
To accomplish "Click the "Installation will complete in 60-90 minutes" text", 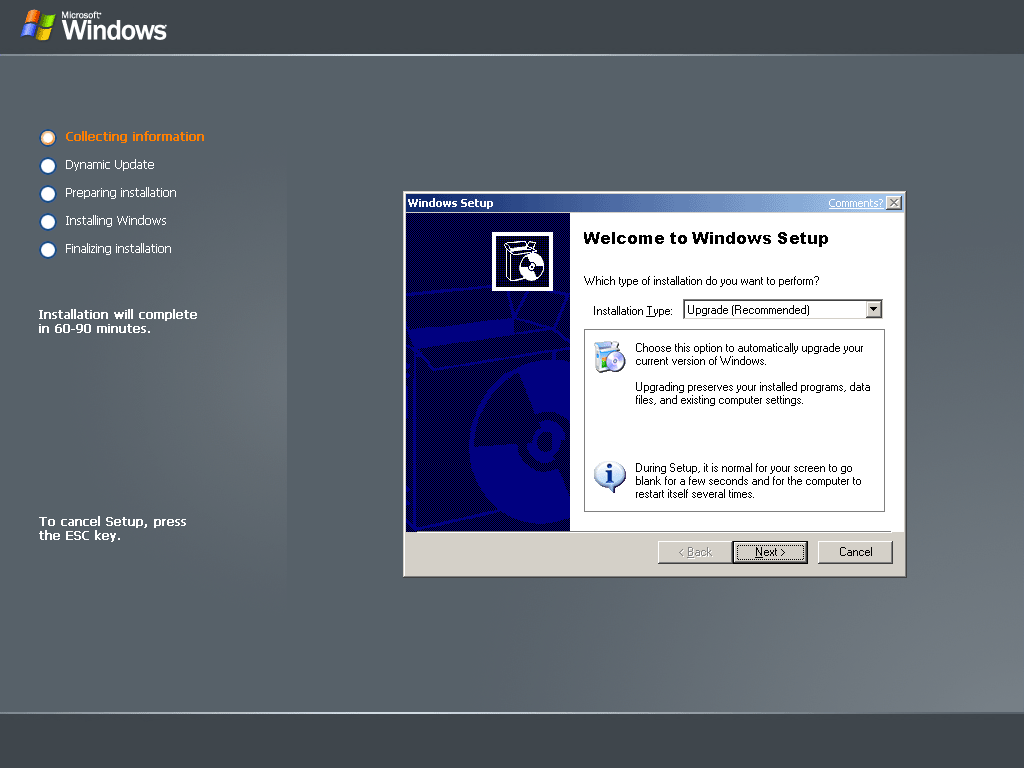I will (118, 321).
